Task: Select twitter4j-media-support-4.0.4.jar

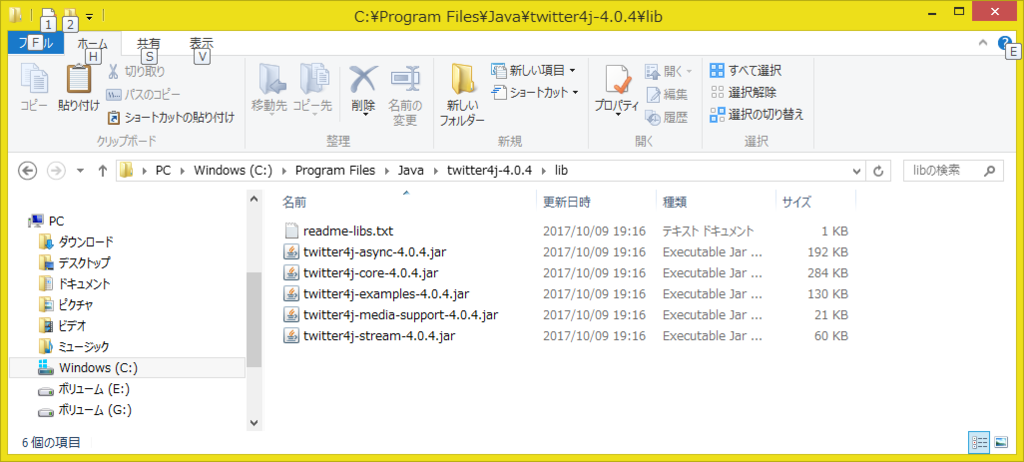Action: coord(400,315)
